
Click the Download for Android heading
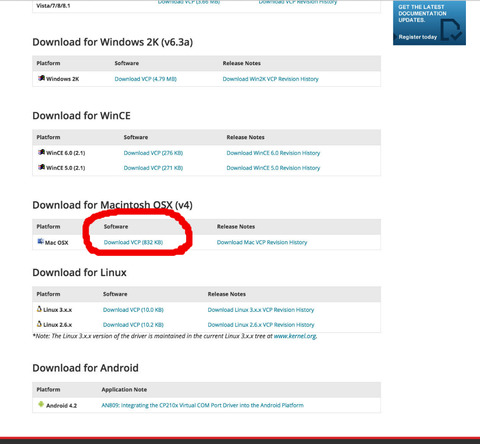[85, 368]
